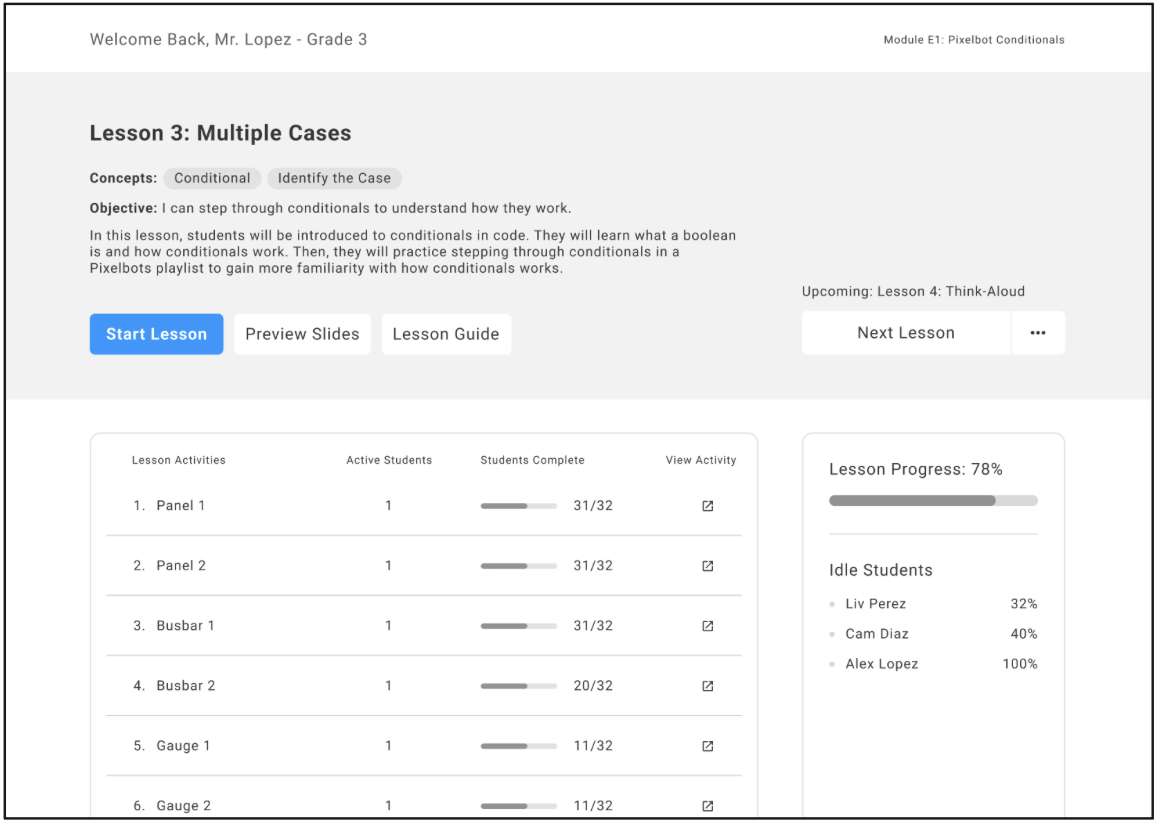1160x826 pixels.
Task: Go to the Next Lesson
Action: pos(905,333)
